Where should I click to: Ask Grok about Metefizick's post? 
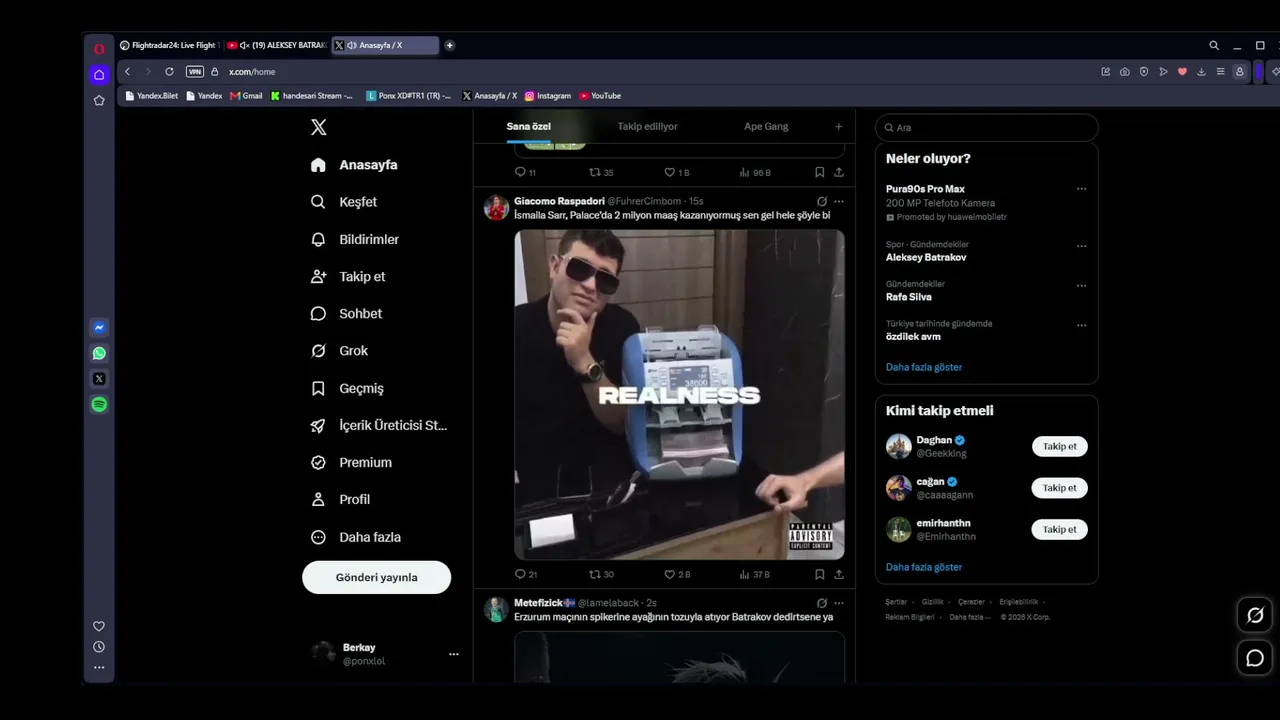coord(822,603)
